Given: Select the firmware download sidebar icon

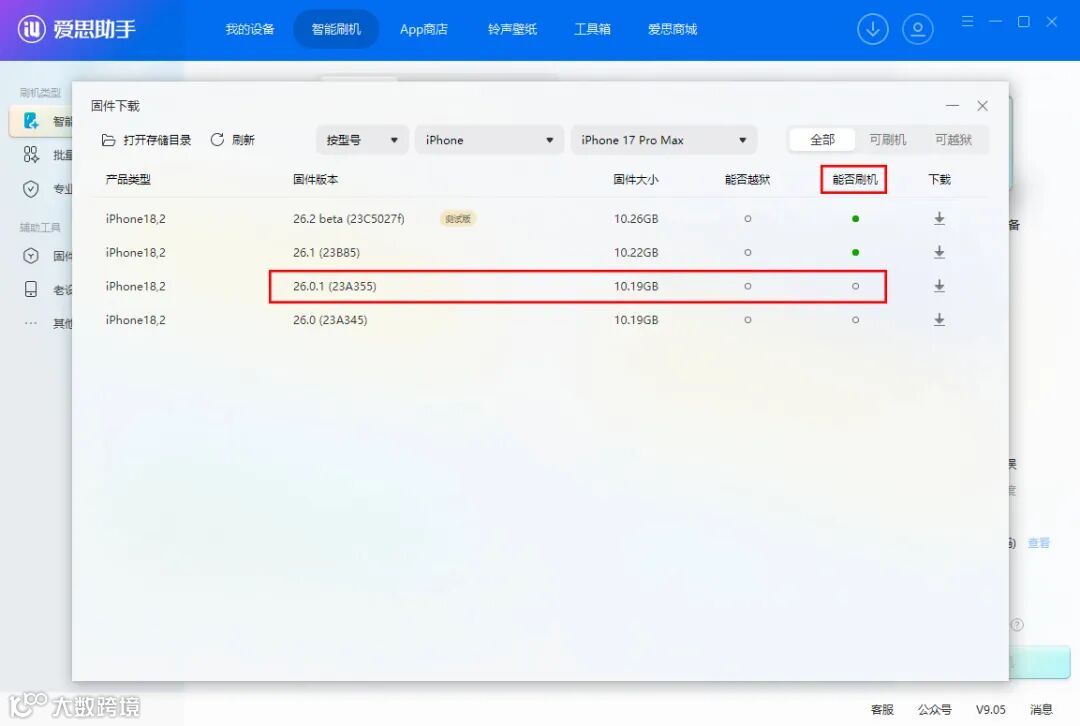Looking at the screenshot, I should coord(31,256).
